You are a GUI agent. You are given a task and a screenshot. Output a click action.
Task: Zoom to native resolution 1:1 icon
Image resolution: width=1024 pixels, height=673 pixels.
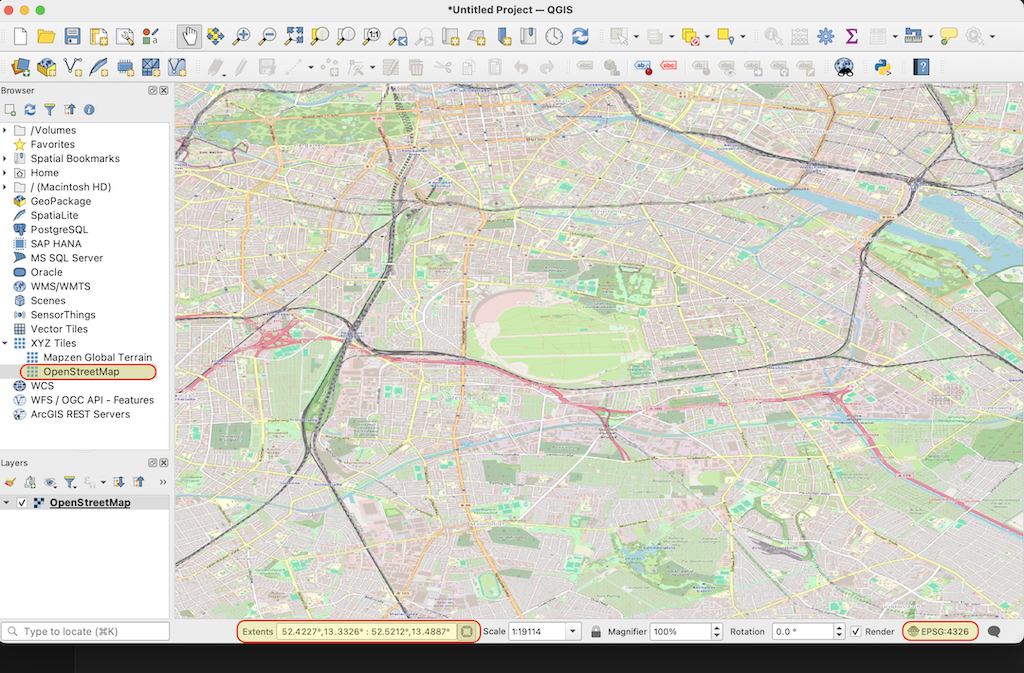[372, 36]
